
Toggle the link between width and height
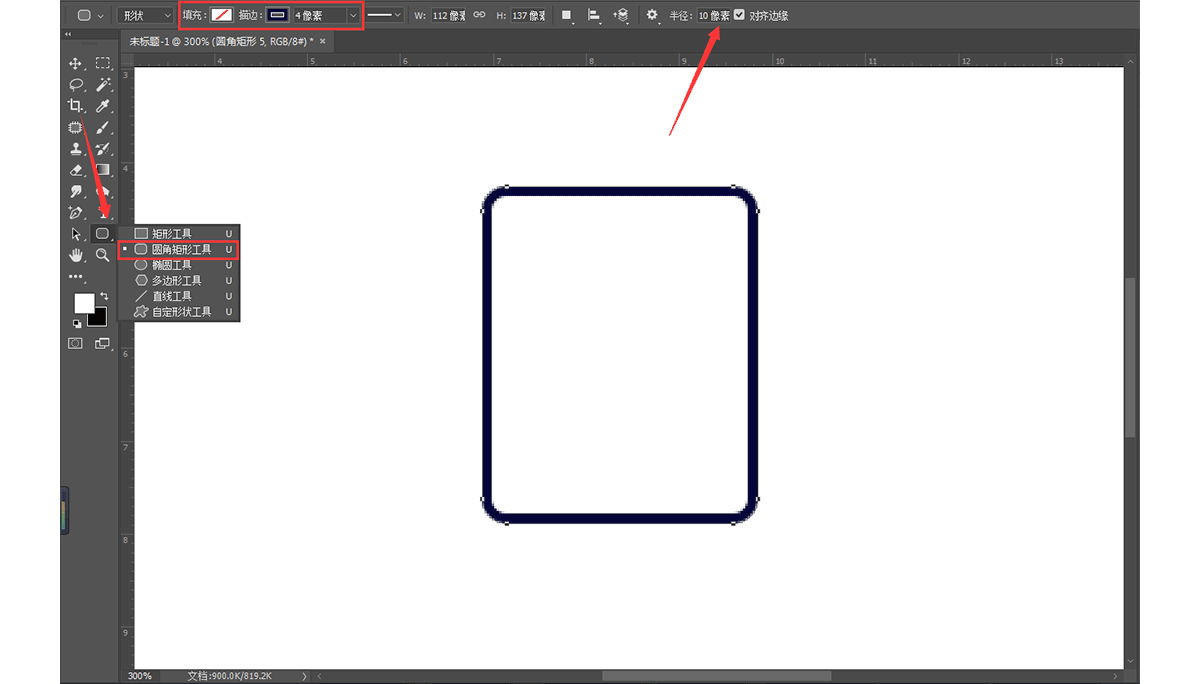point(479,15)
